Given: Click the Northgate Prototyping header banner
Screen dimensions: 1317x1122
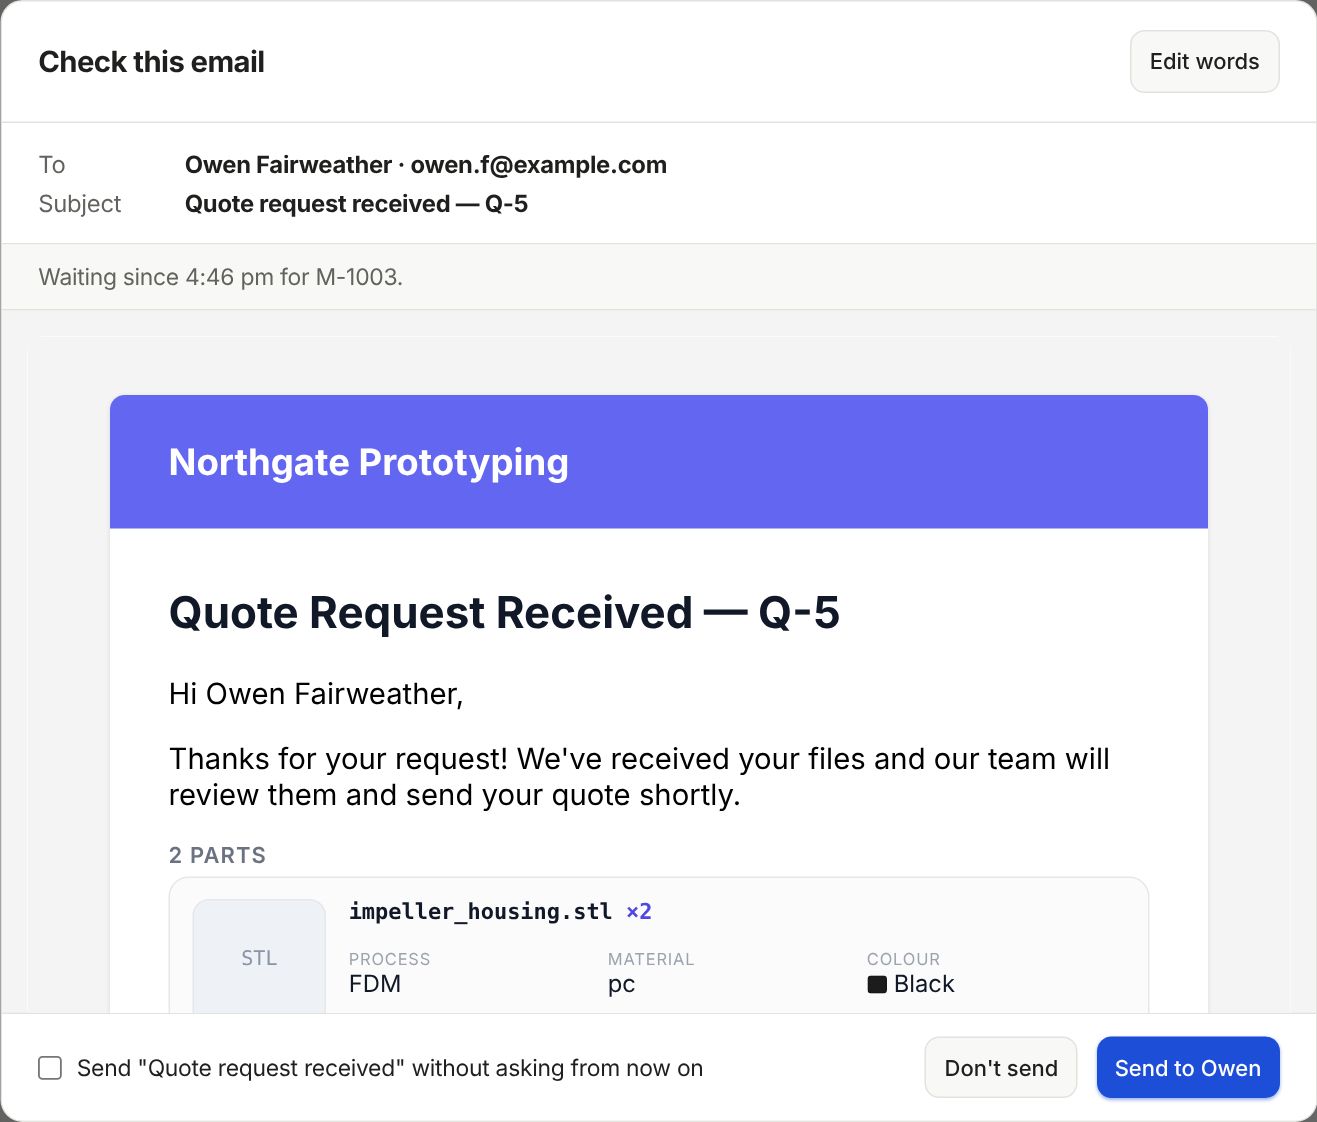Looking at the screenshot, I should click(x=659, y=462).
